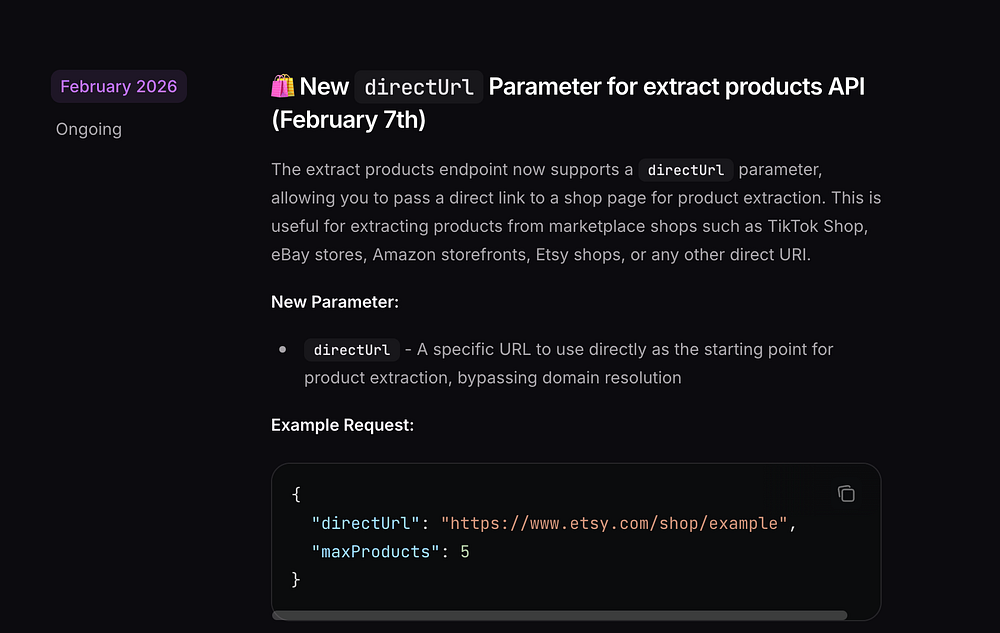Click the directUrl code tag in heading
The width and height of the screenshot is (1000, 633).
tap(418, 87)
